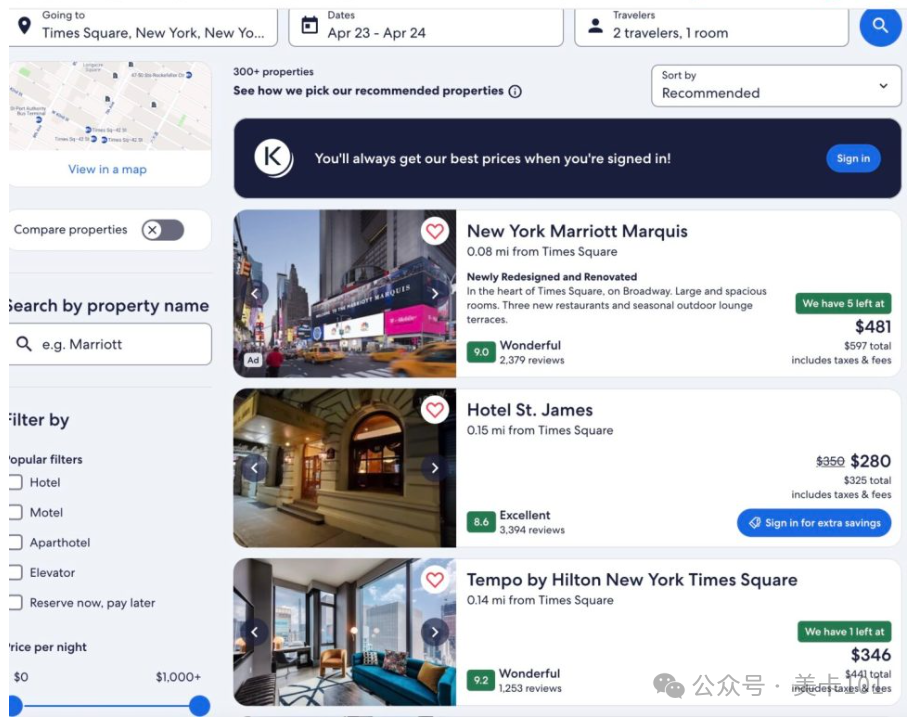Image resolution: width=912 pixels, height=721 pixels.
Task: Click 0.08 mi from Times Square text
Action: pyautogui.click(x=542, y=252)
